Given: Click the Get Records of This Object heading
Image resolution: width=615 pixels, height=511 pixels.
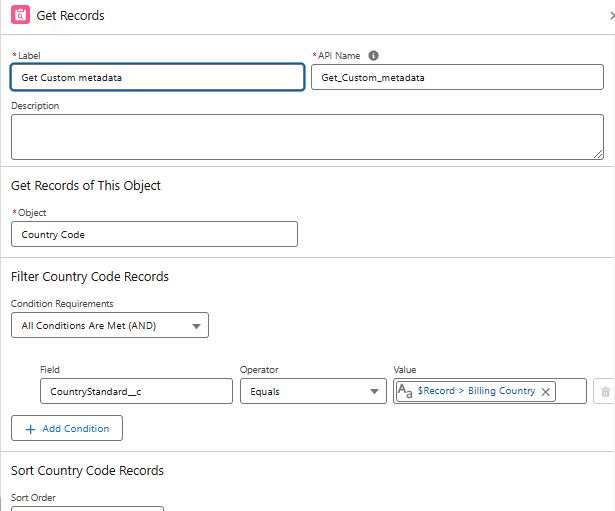Looking at the screenshot, I should 86,185.
